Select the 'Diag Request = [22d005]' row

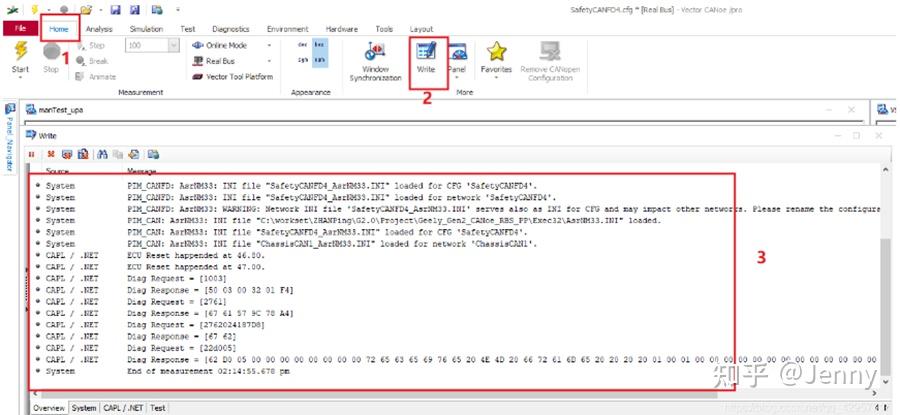pos(456,348)
